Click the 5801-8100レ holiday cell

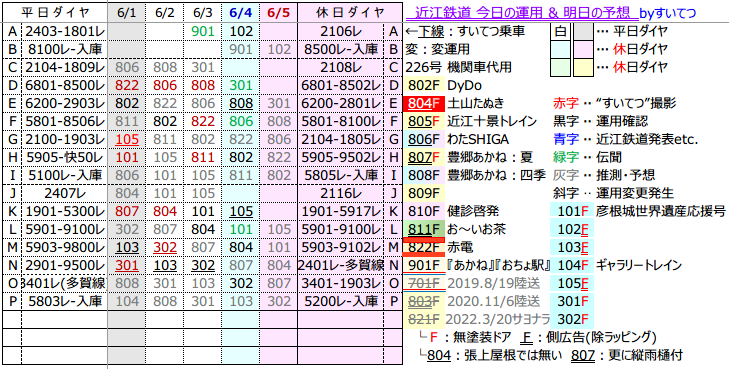click(x=341, y=121)
